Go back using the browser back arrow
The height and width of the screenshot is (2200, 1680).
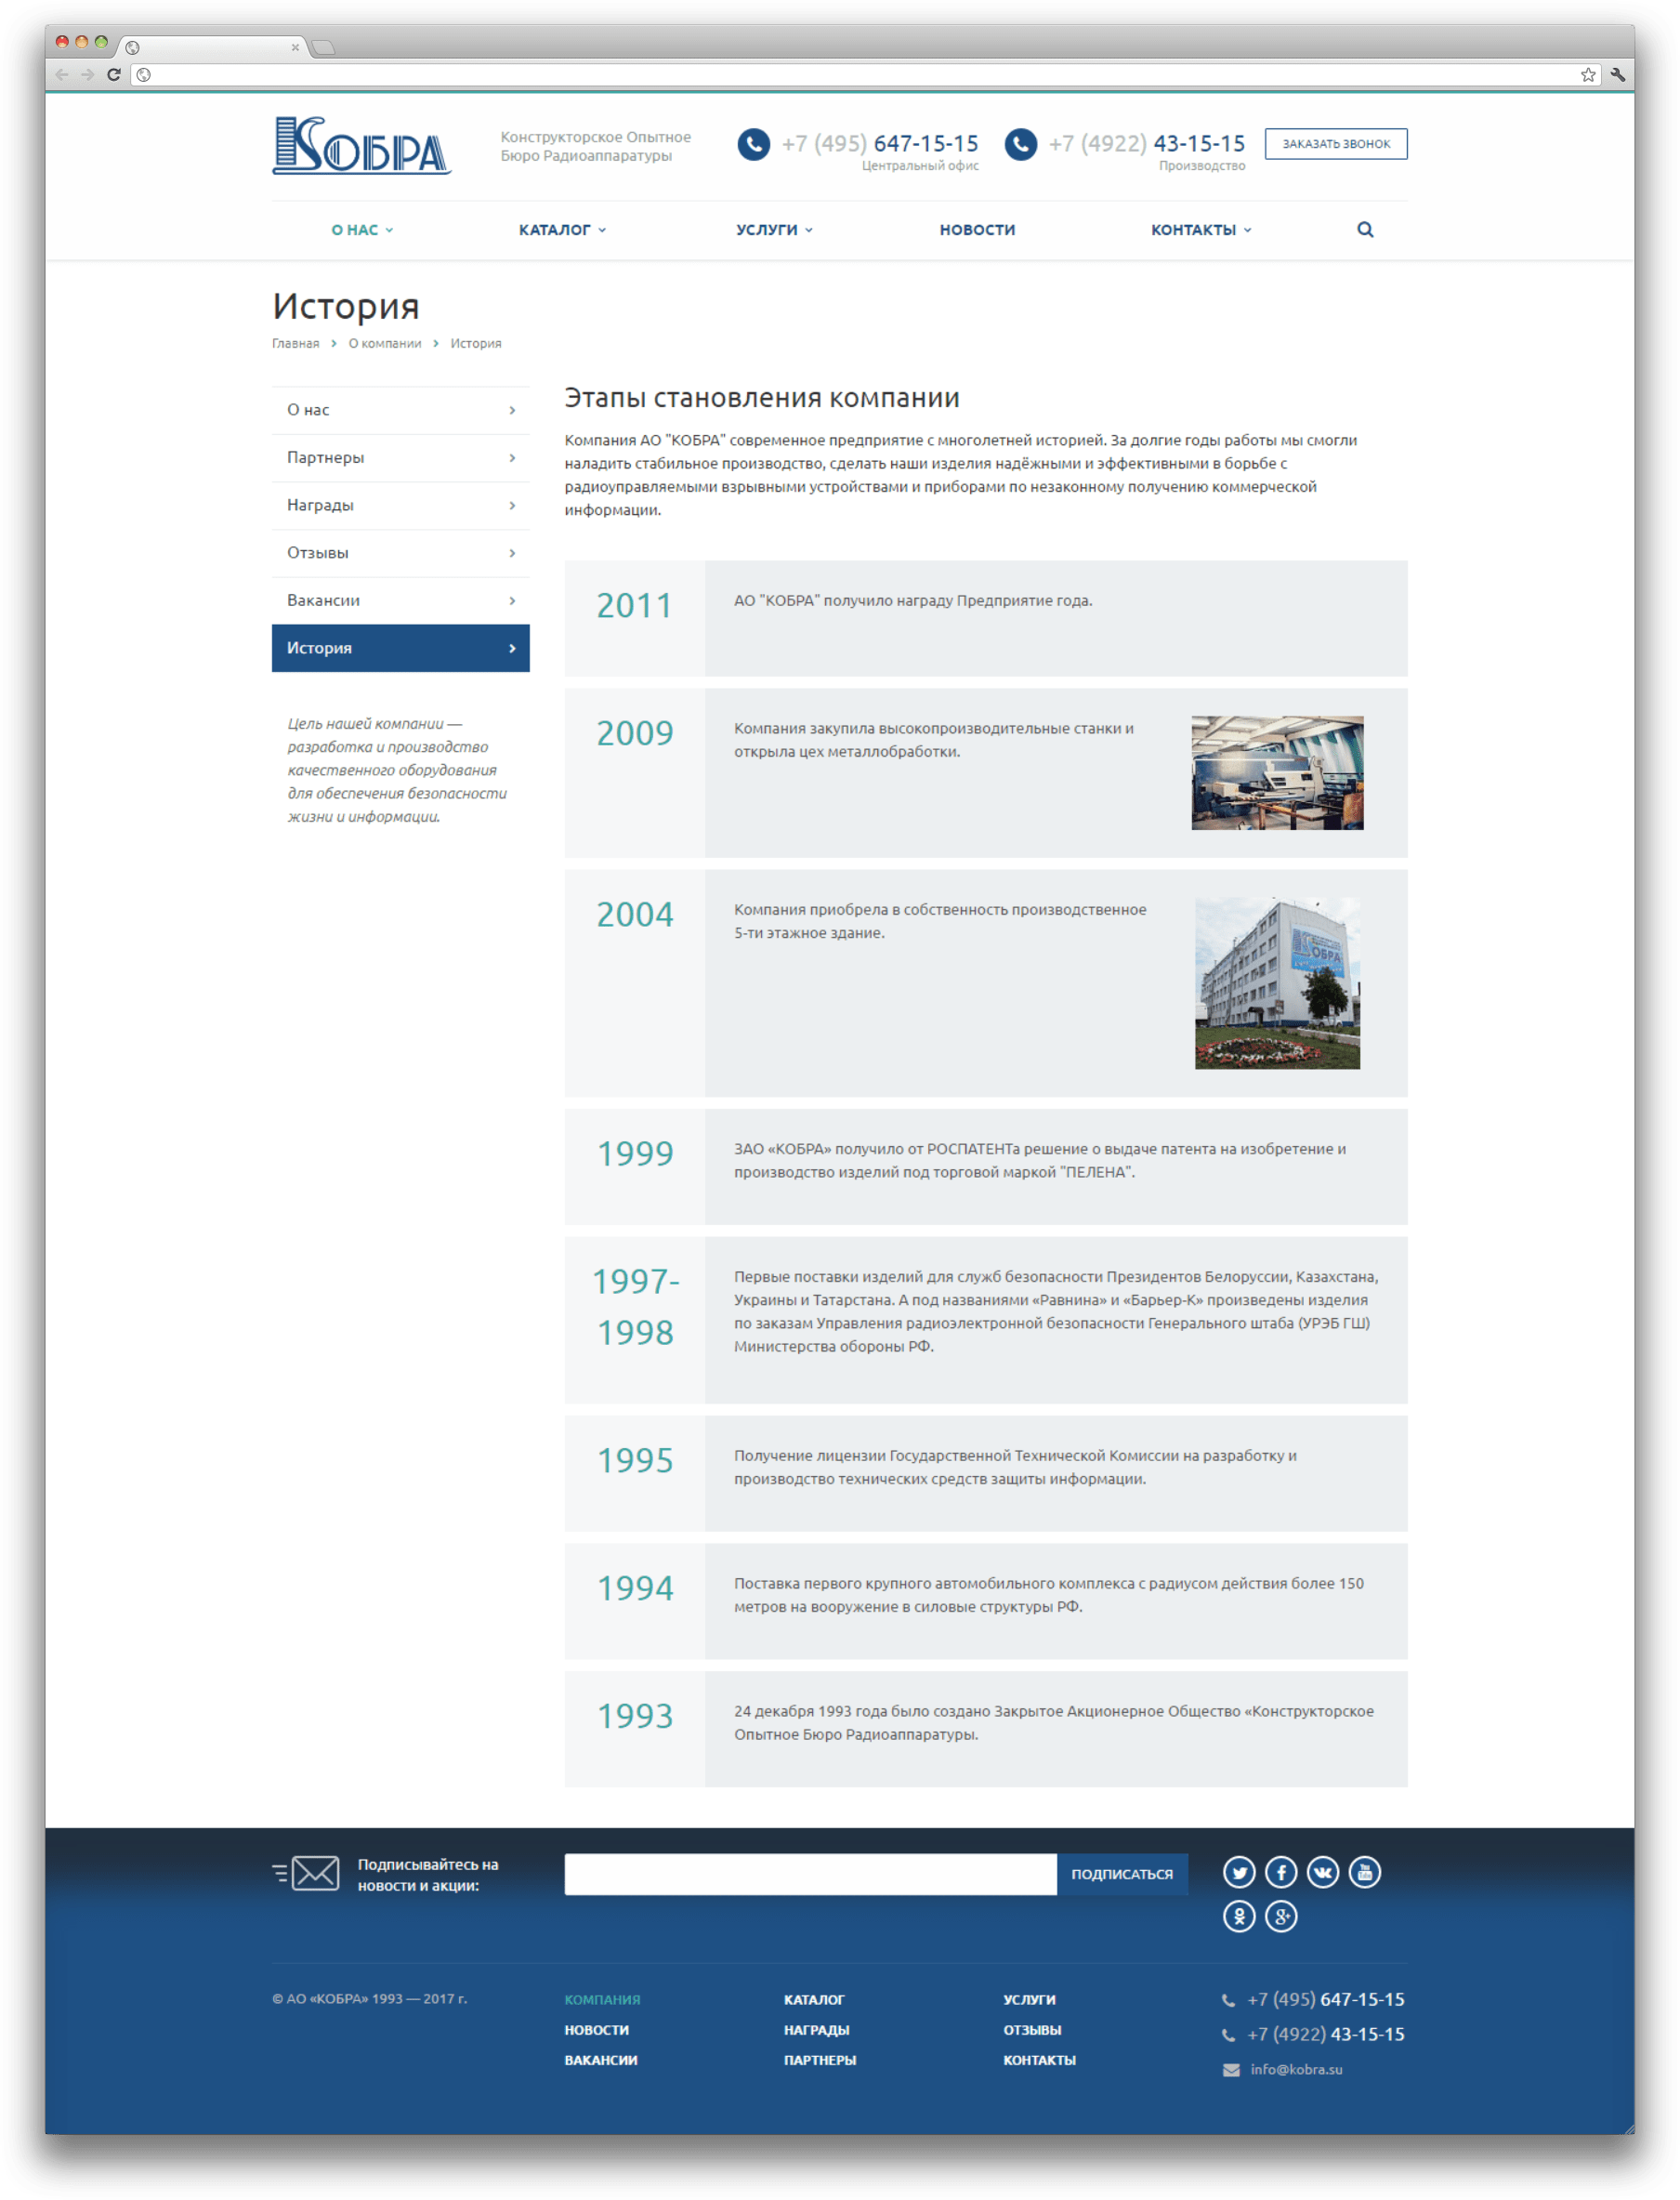[x=62, y=74]
